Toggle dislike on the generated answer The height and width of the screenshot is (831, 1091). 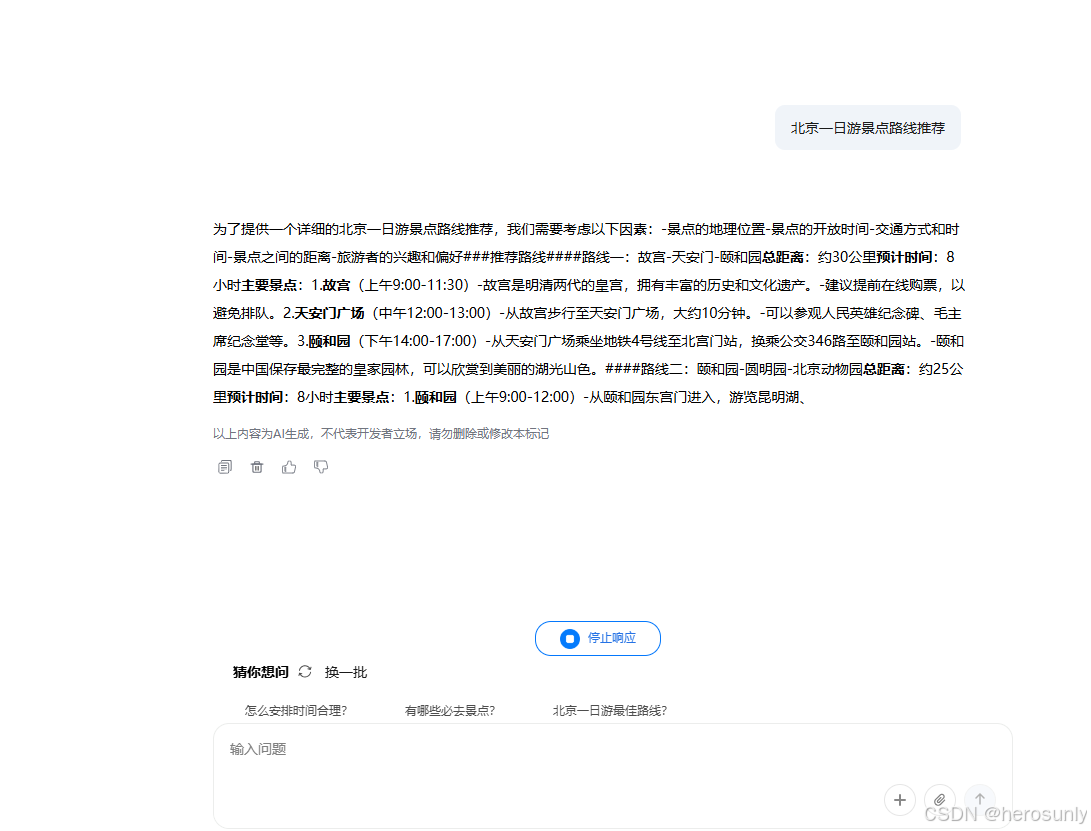point(321,466)
